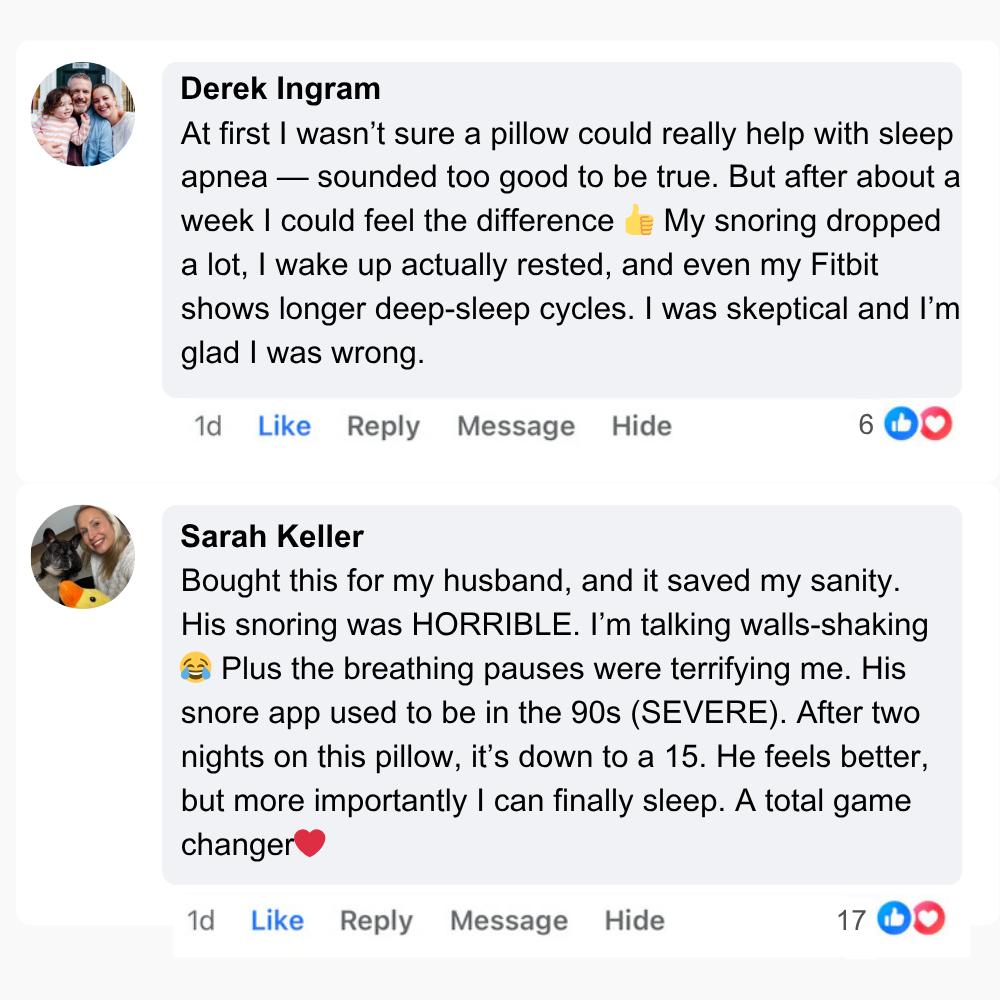Click the 1d timestamp on Sarah's comment

(201, 920)
